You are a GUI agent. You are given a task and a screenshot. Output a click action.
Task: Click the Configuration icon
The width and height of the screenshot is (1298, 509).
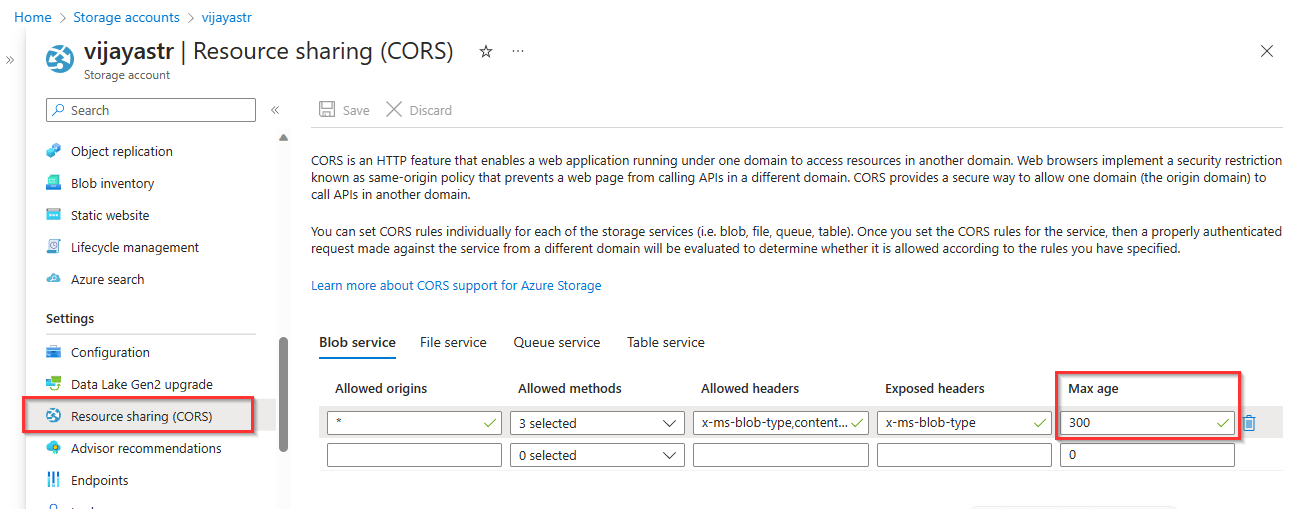tap(54, 352)
